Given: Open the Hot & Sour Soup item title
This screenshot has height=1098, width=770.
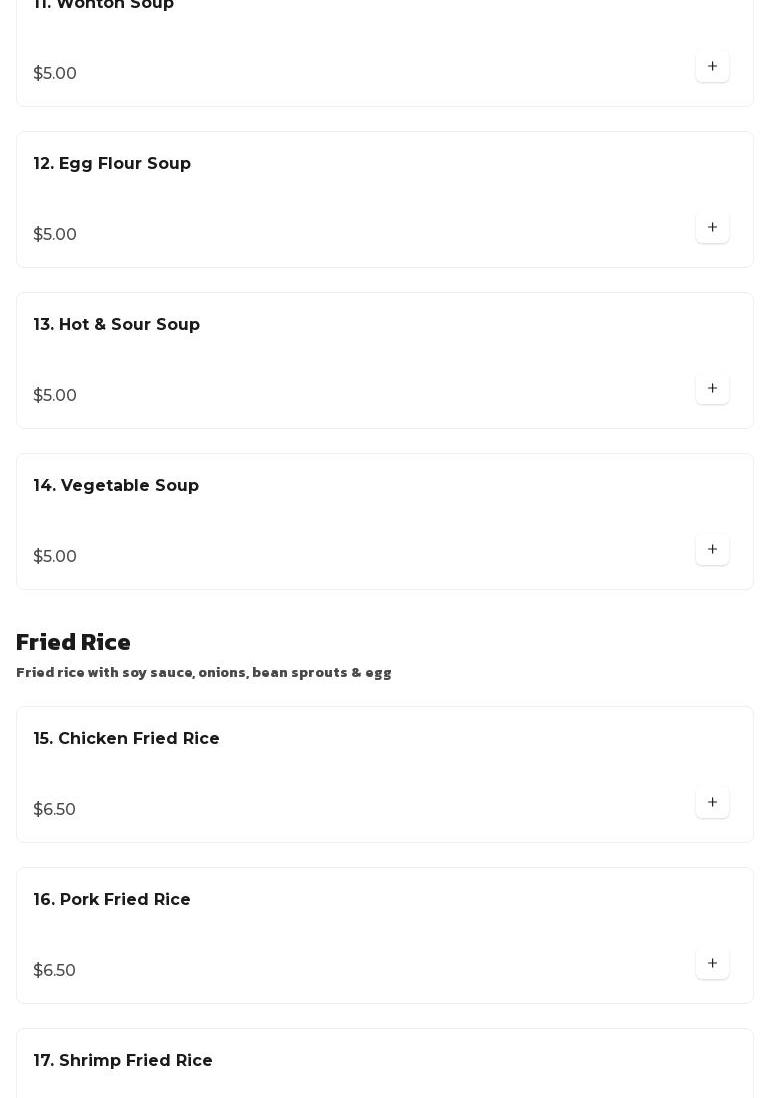Looking at the screenshot, I should point(117,325).
